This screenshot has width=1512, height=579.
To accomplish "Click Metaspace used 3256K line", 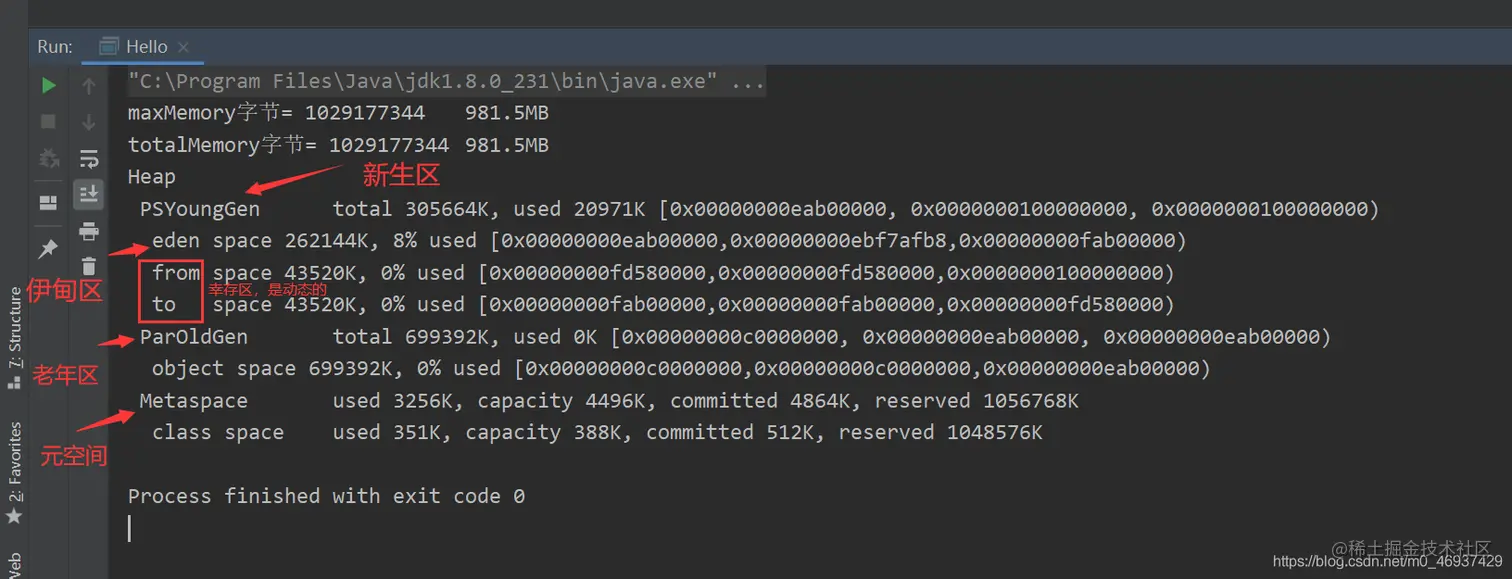I will [x=609, y=401].
